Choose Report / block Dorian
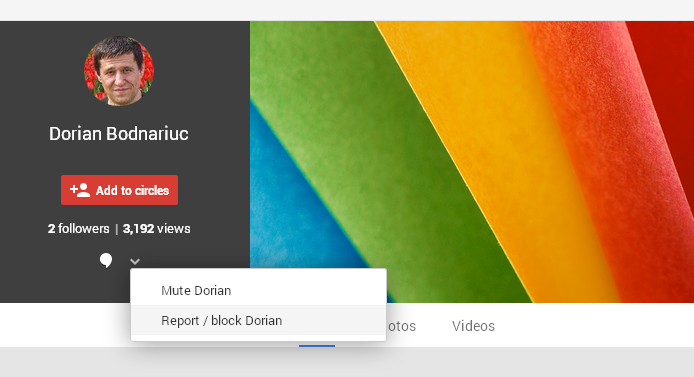Image resolution: width=694 pixels, height=377 pixels. [x=258, y=320]
